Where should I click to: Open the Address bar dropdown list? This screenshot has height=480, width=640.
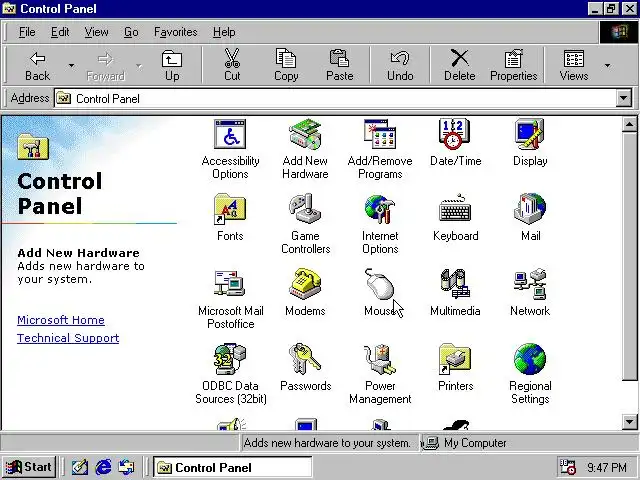click(x=623, y=98)
